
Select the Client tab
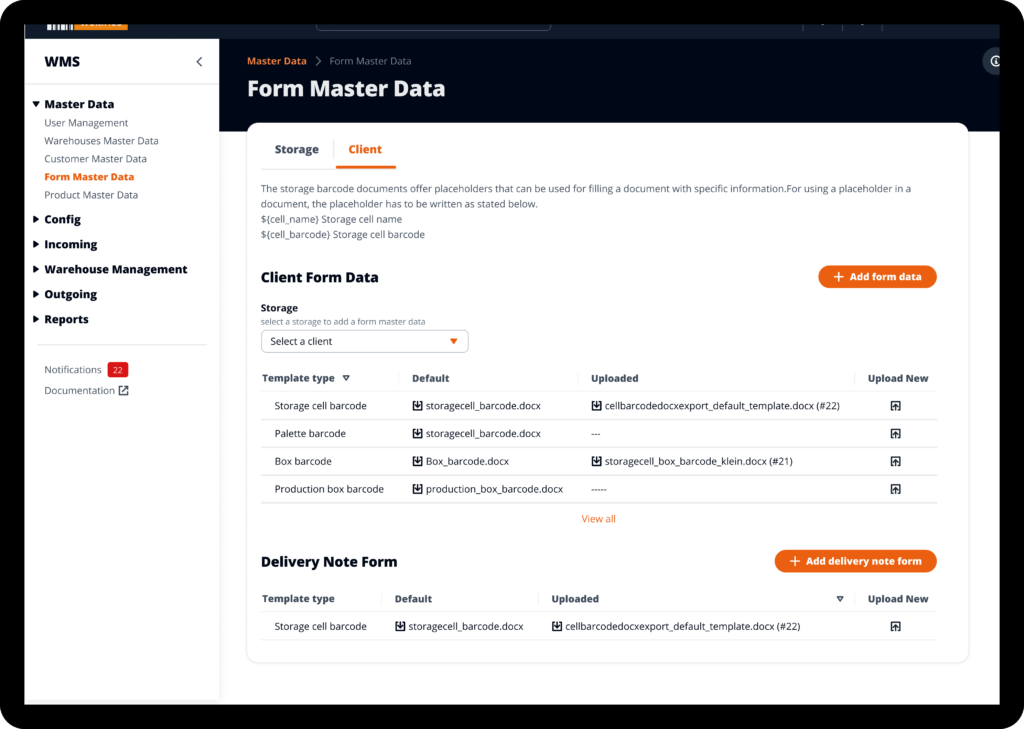click(x=365, y=150)
